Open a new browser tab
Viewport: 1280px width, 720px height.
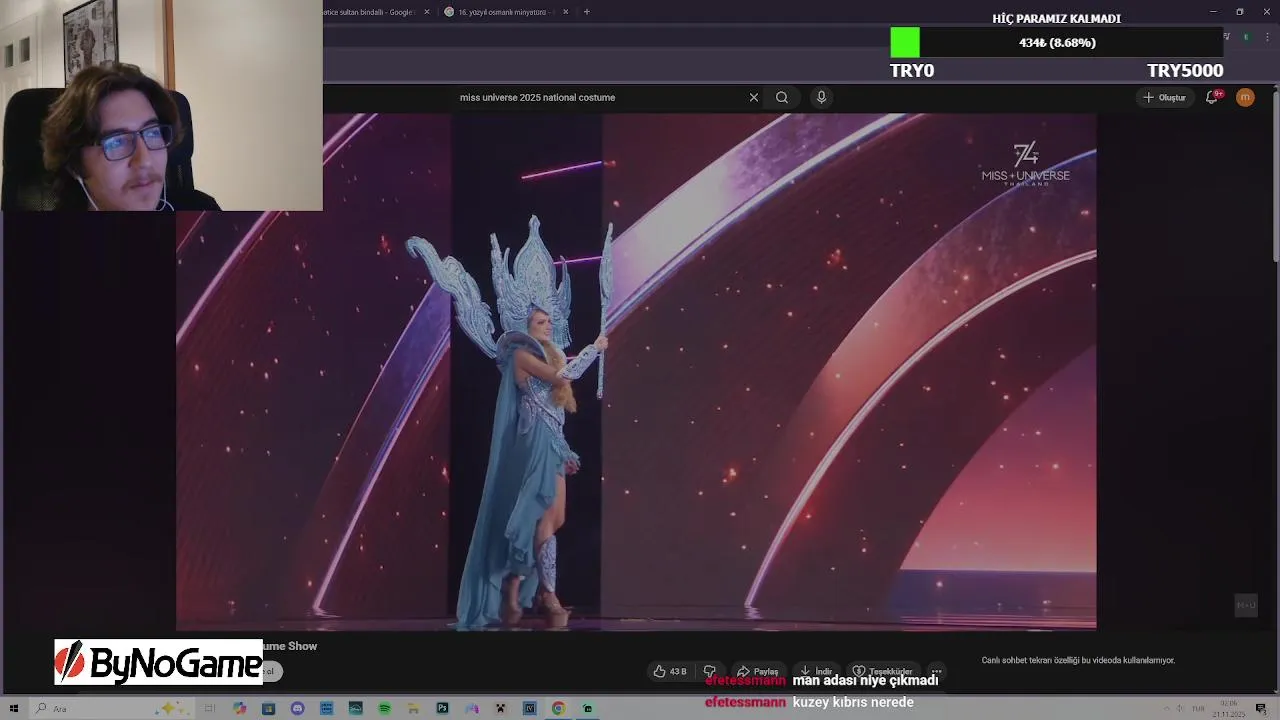pos(587,12)
